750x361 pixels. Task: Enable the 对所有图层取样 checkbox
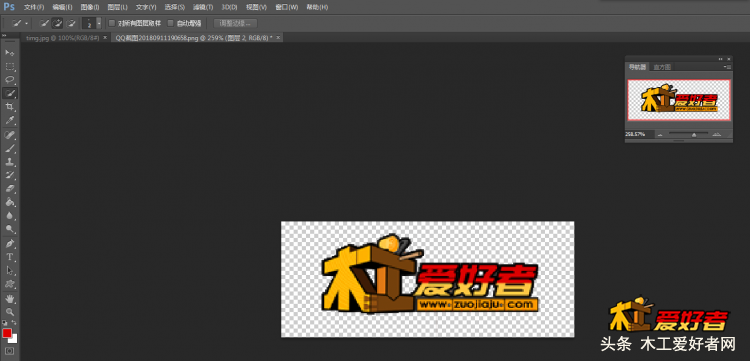[112, 23]
